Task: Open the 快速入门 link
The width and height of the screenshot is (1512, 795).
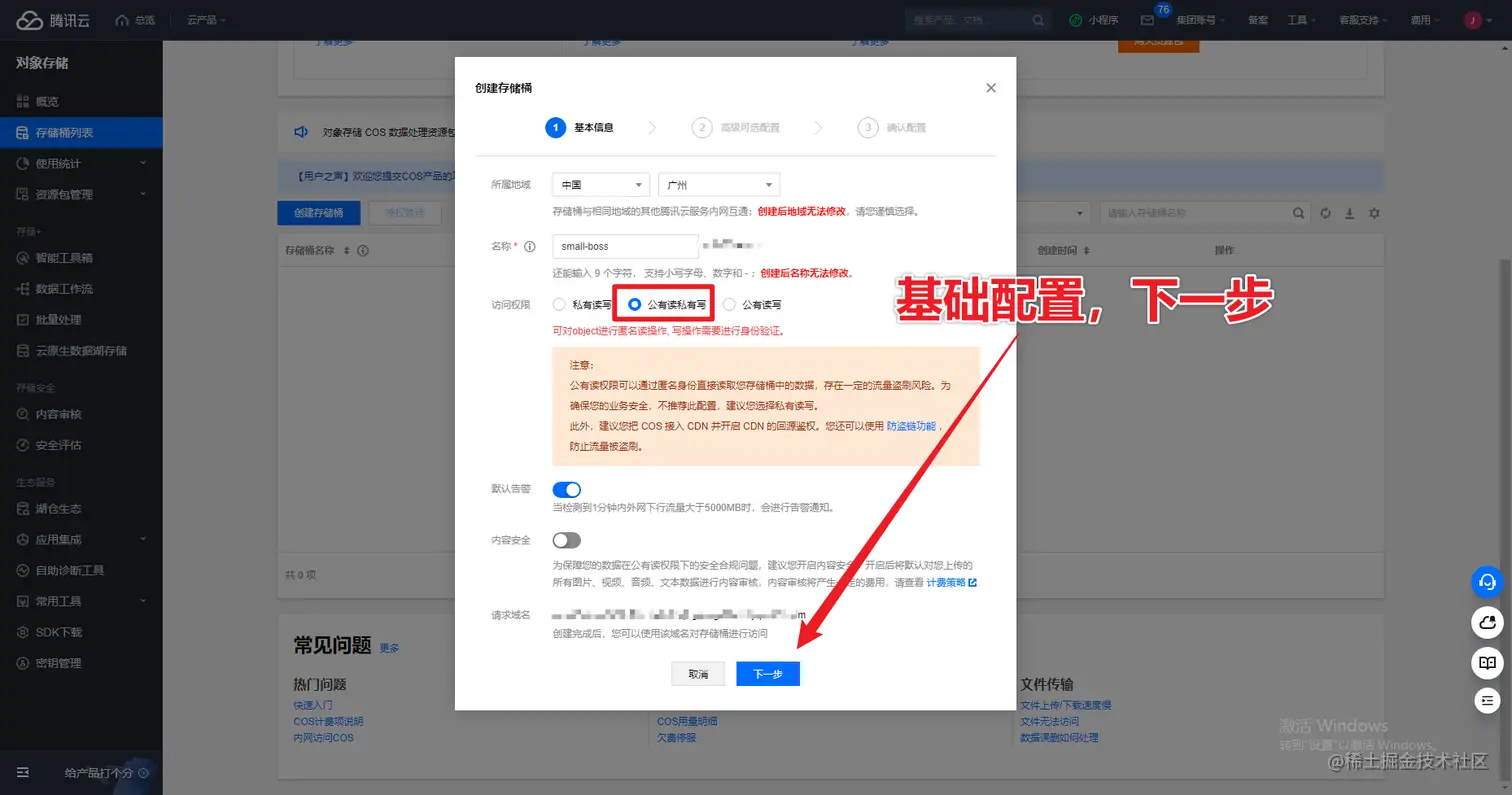Action: [312, 705]
